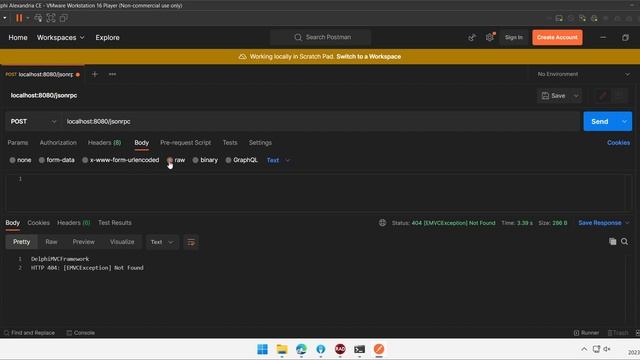
Task: Open the Tests tab
Action: click(230, 142)
